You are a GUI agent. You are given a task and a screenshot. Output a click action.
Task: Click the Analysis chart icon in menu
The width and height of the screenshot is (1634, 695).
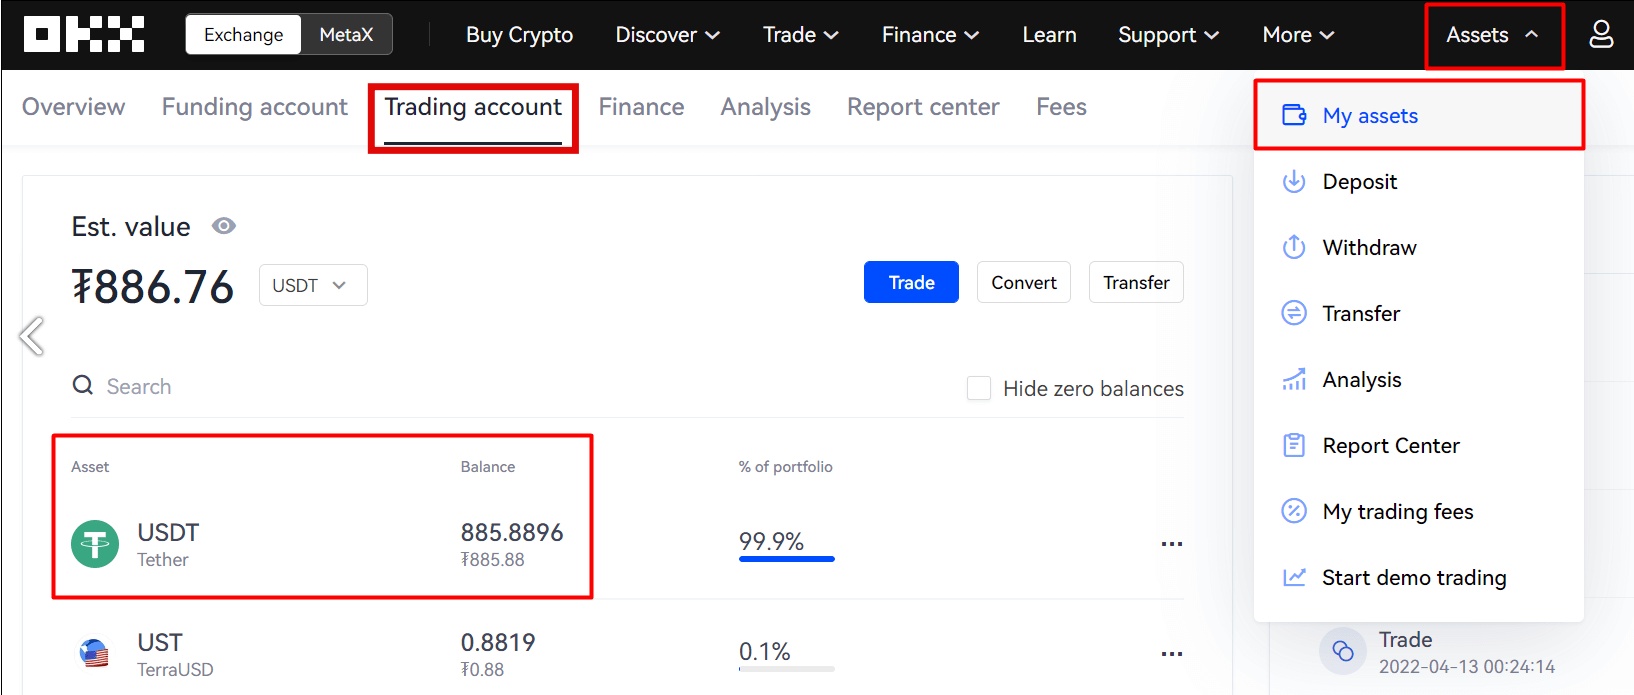(x=1294, y=379)
